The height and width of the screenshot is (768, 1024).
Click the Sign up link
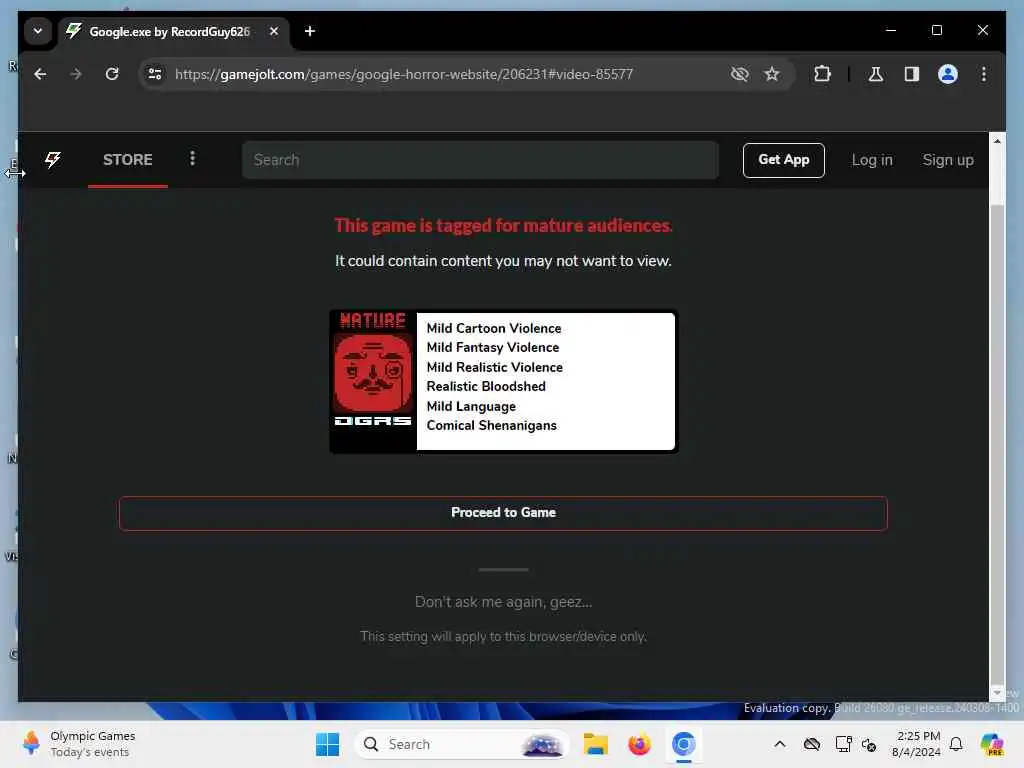(x=948, y=160)
